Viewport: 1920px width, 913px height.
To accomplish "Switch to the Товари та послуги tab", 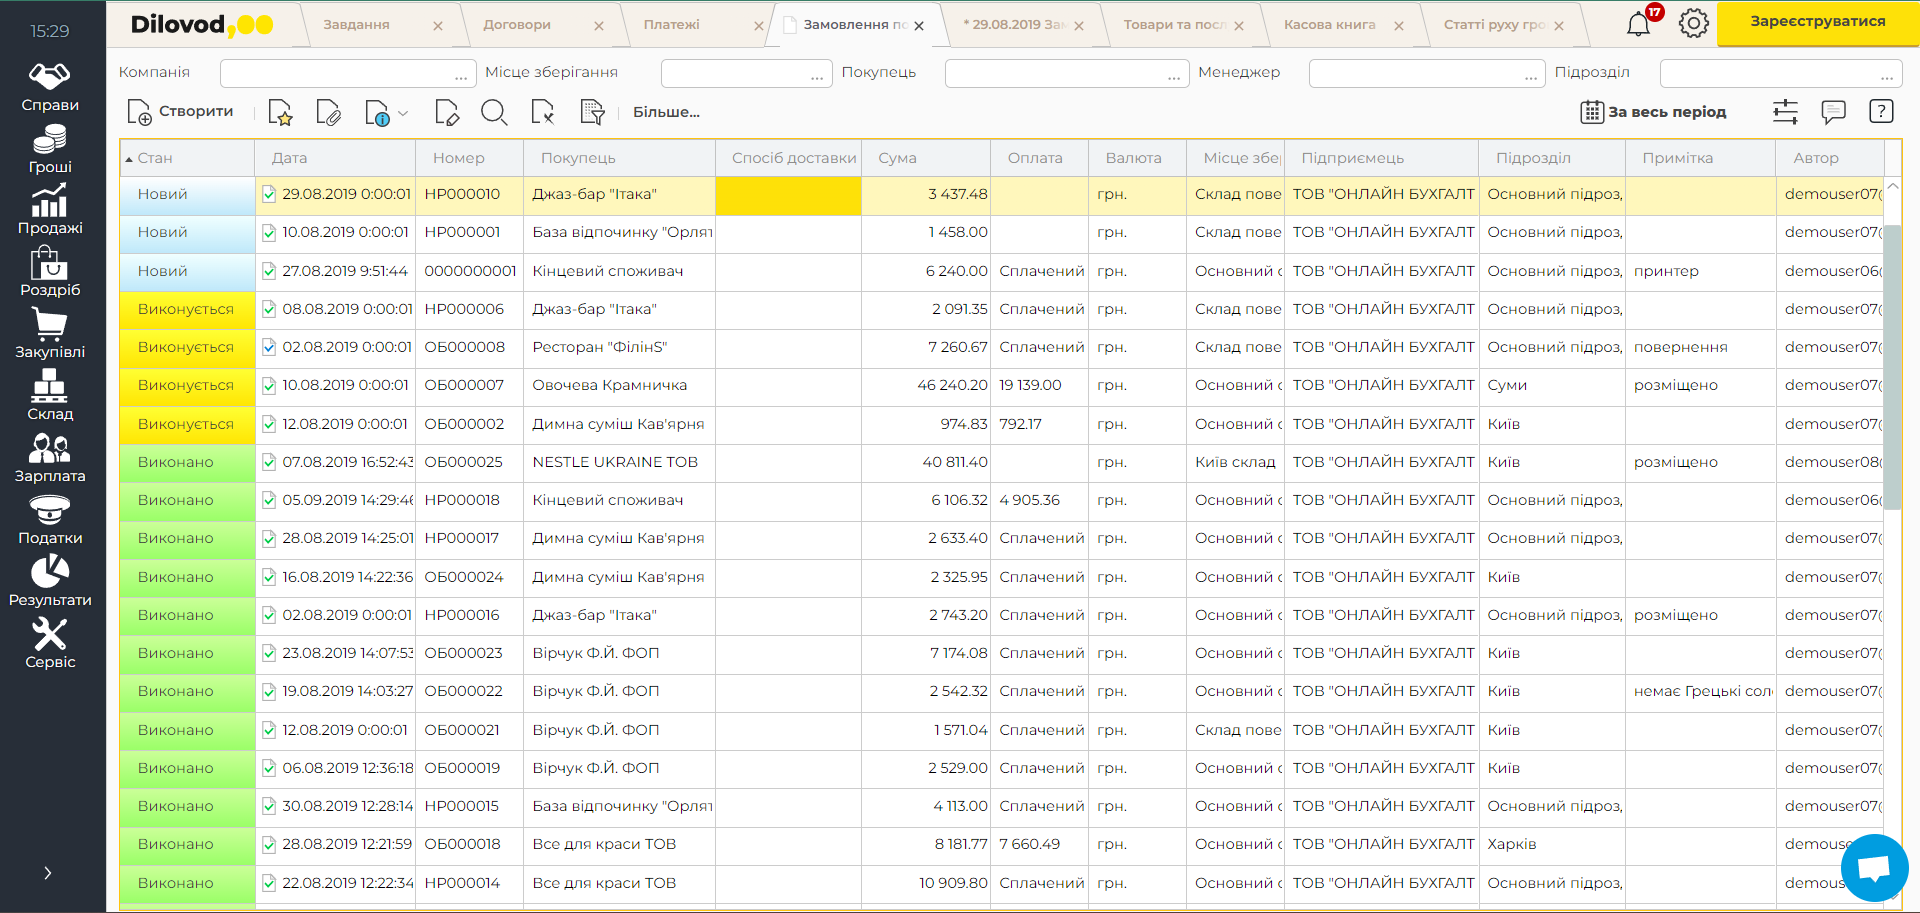I will 1175,25.
